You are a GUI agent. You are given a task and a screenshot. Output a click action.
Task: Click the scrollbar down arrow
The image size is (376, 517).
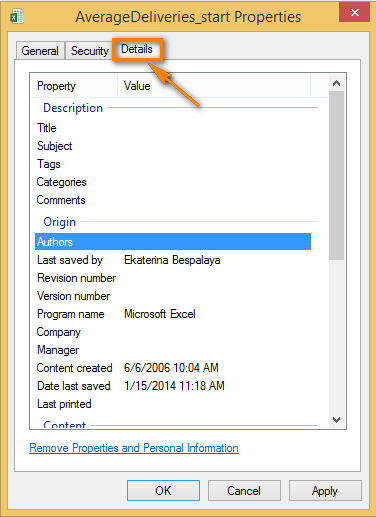point(337,420)
